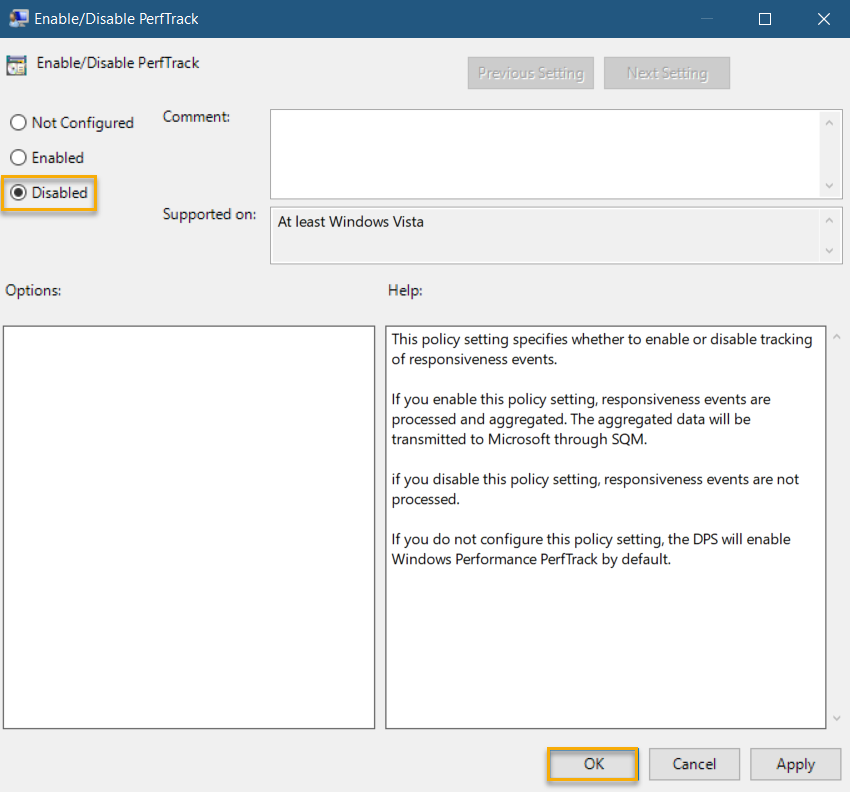Select the Enabled radio button

click(18, 157)
